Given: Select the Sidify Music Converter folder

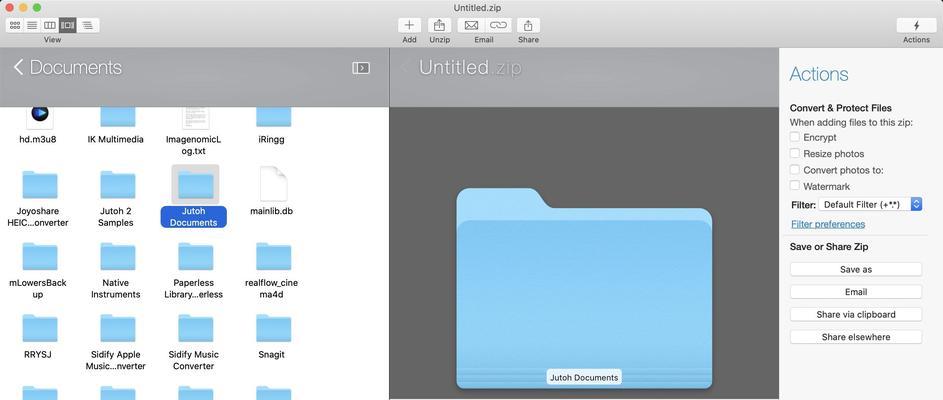Looking at the screenshot, I should [195, 328].
